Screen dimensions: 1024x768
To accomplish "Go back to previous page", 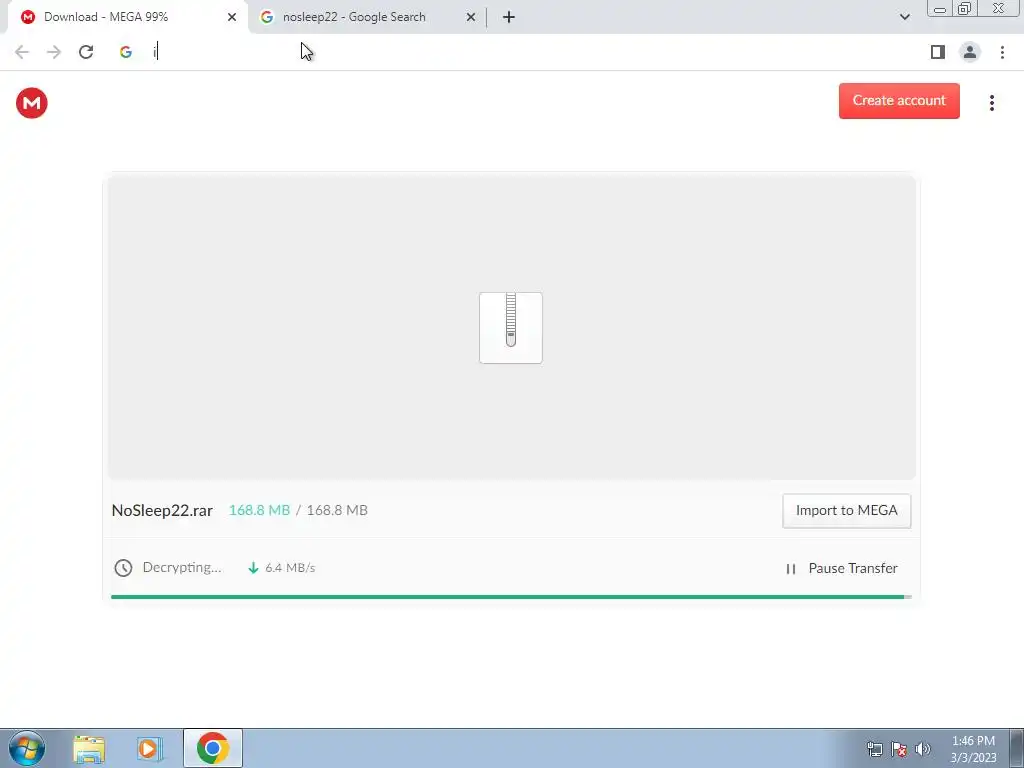I will tap(22, 52).
